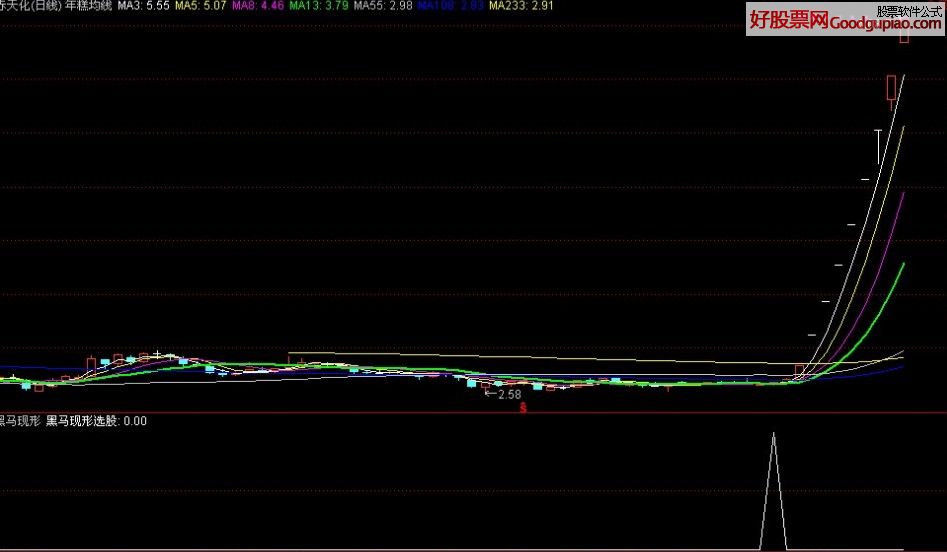Screen dimensions: 947x552
Task: Click the 黑马现形选股: 0.00 indicator label
Action: [97, 421]
